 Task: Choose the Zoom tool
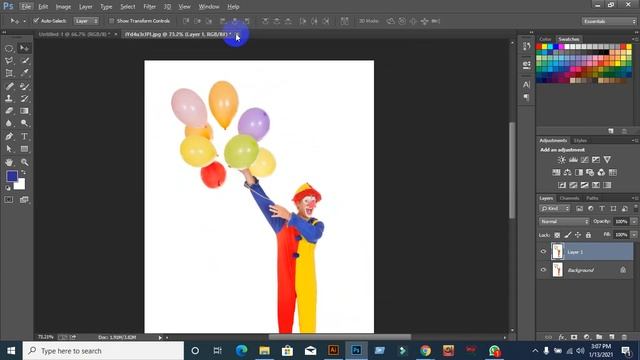point(24,162)
